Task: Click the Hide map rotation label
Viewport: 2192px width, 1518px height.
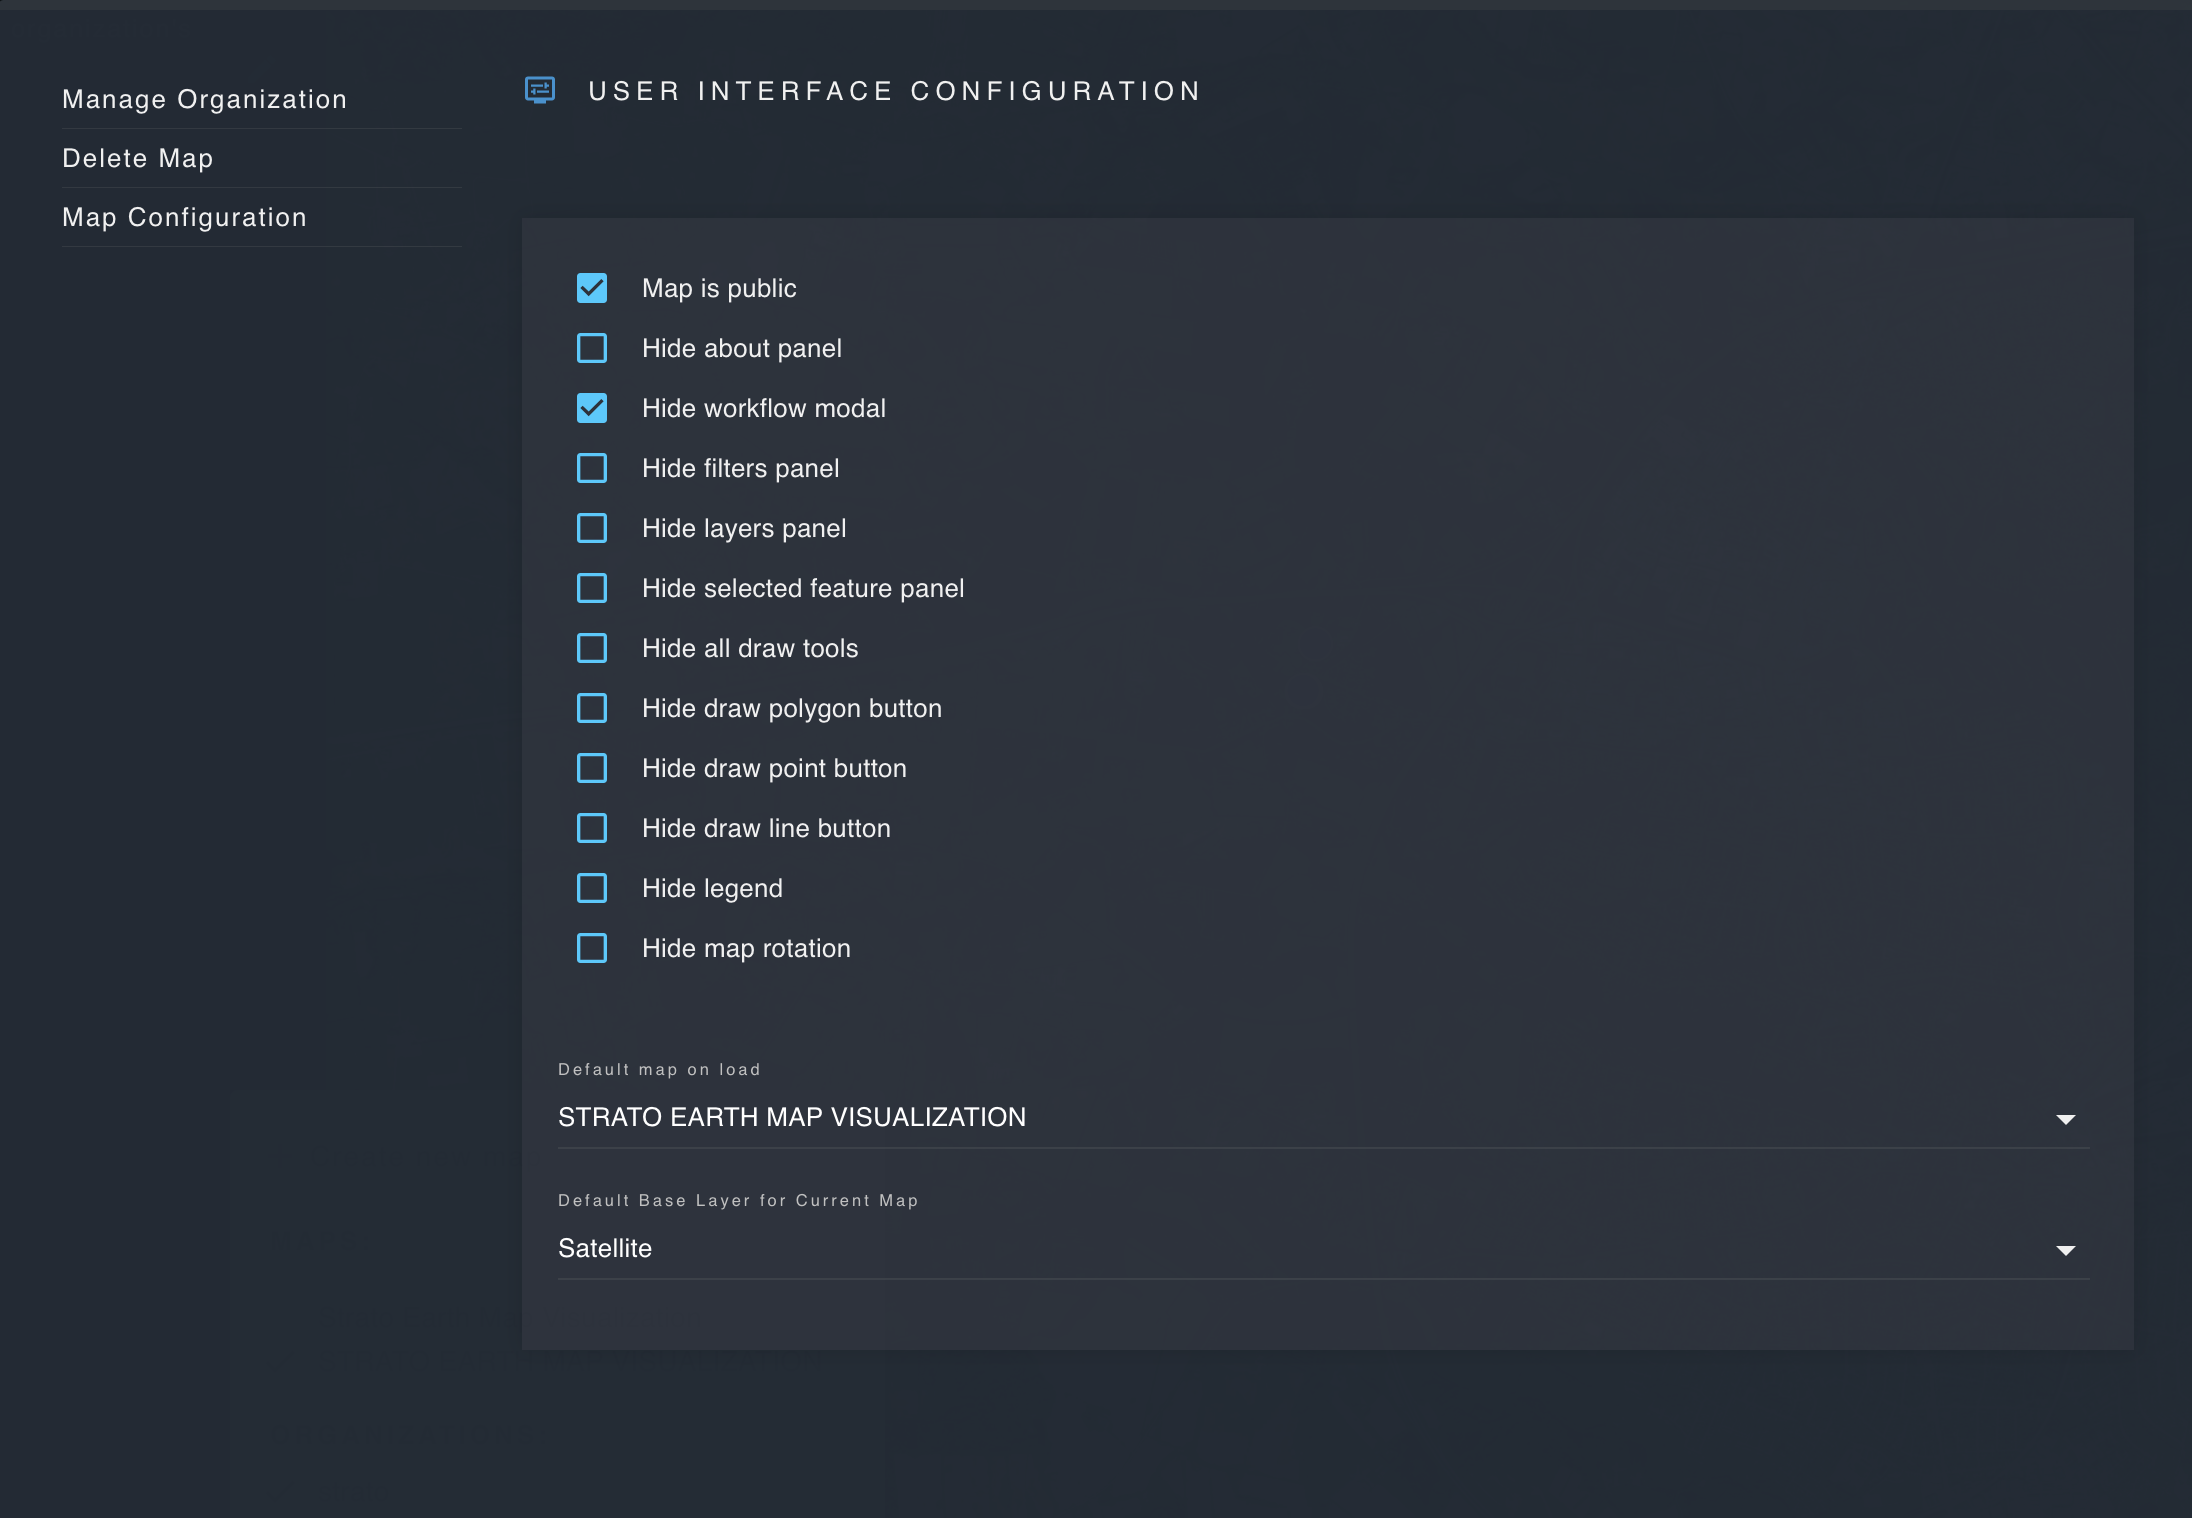Action: coord(746,948)
